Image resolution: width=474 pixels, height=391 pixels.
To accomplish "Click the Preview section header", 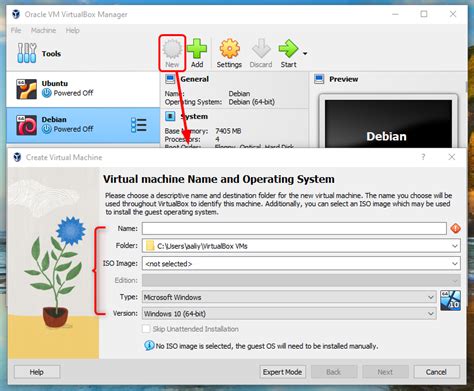I will coord(344,79).
